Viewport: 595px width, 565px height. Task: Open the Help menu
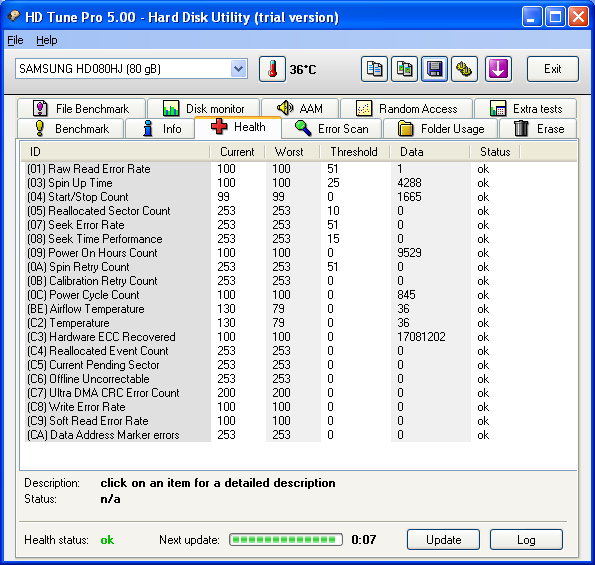pyautogui.click(x=47, y=40)
